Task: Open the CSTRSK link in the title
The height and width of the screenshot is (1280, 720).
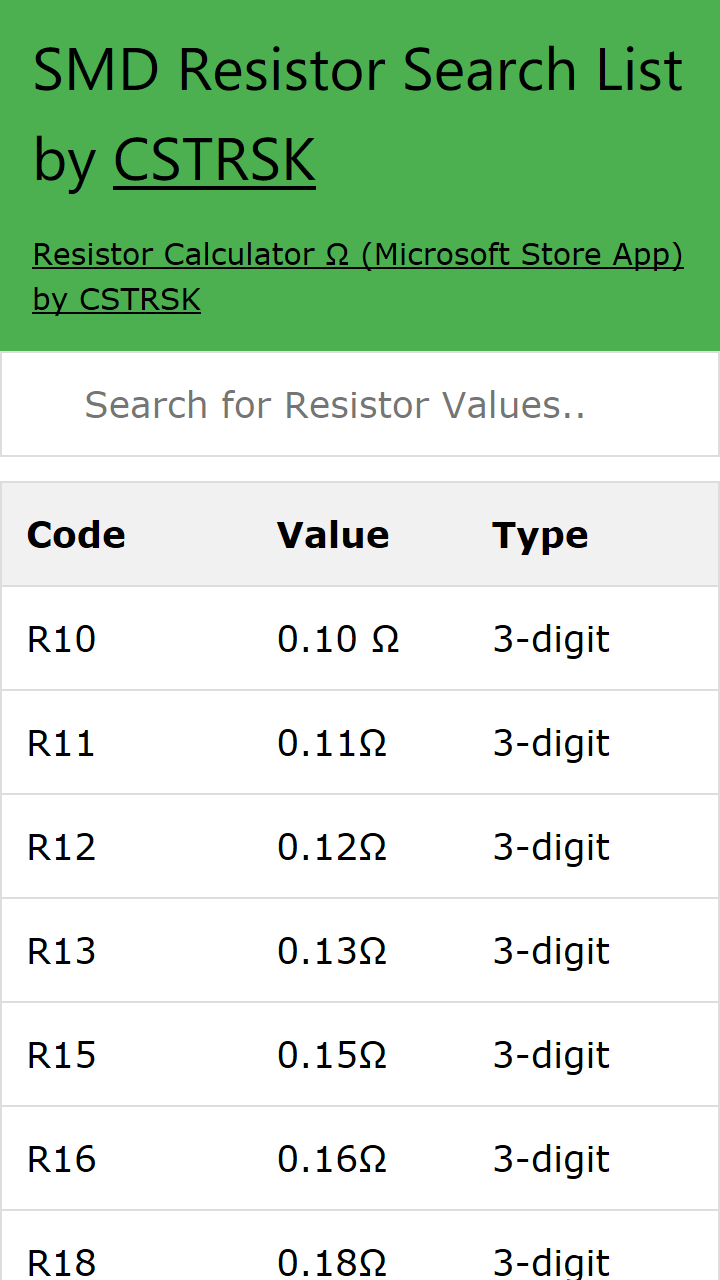Action: tap(214, 160)
